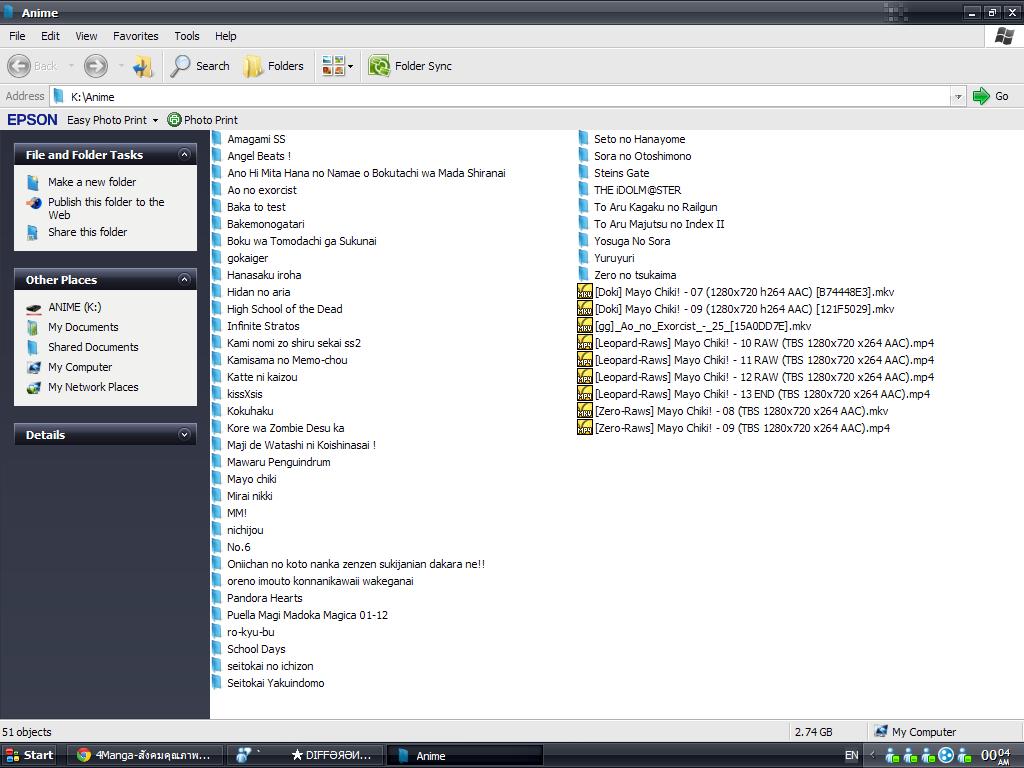Open My Documents from Other Places

(83, 327)
